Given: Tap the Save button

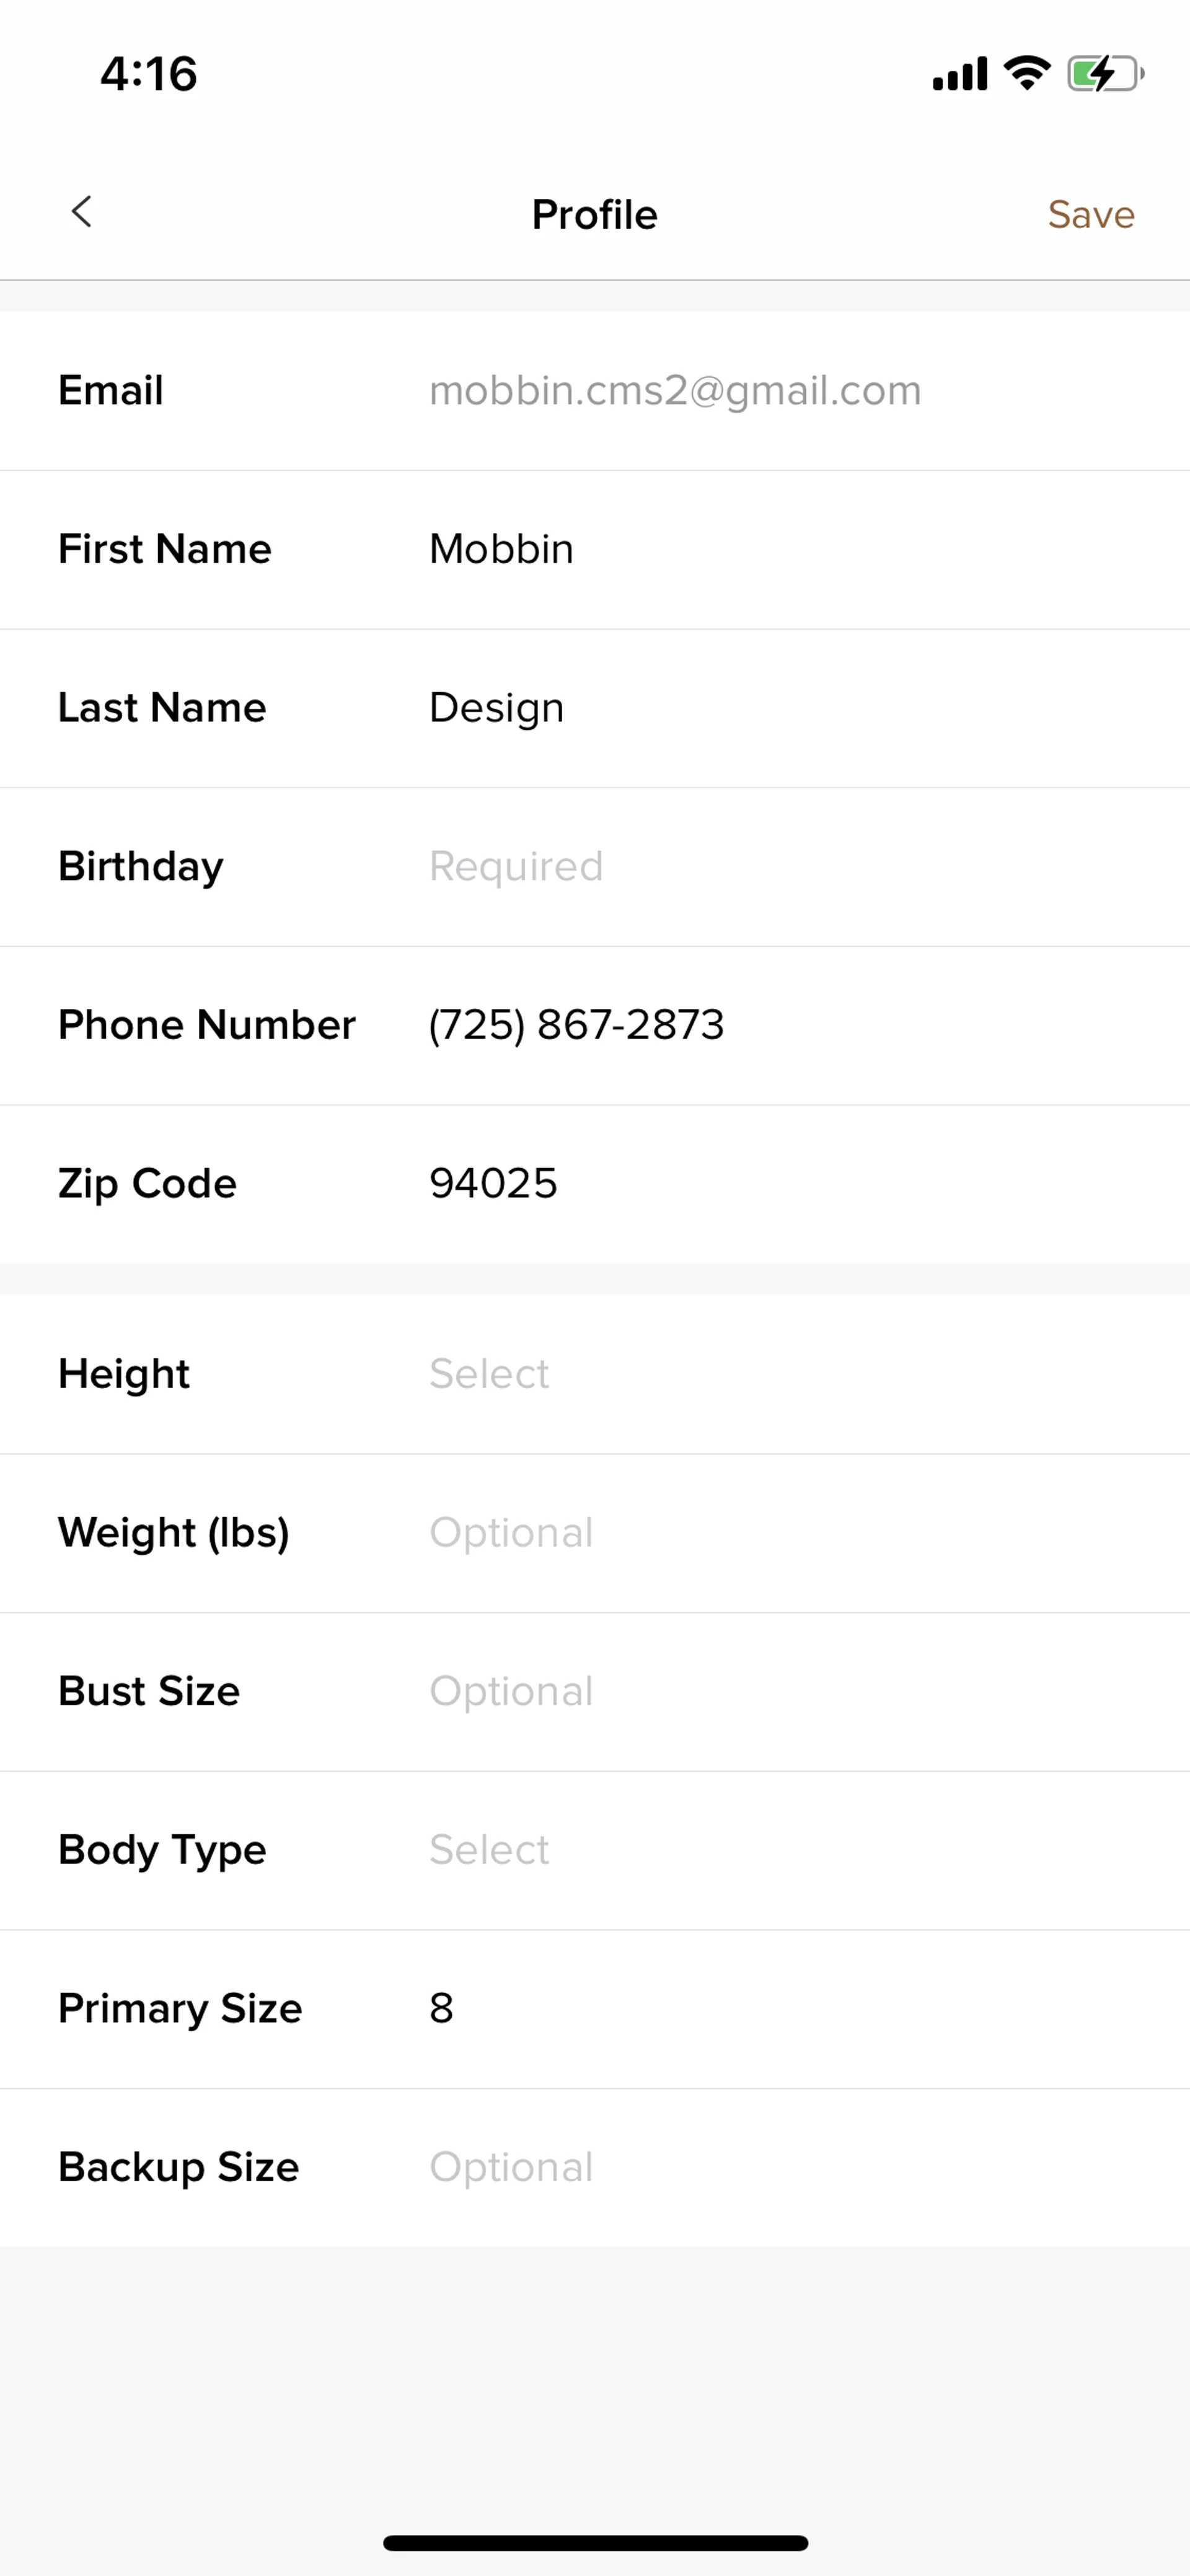Looking at the screenshot, I should coord(1090,215).
